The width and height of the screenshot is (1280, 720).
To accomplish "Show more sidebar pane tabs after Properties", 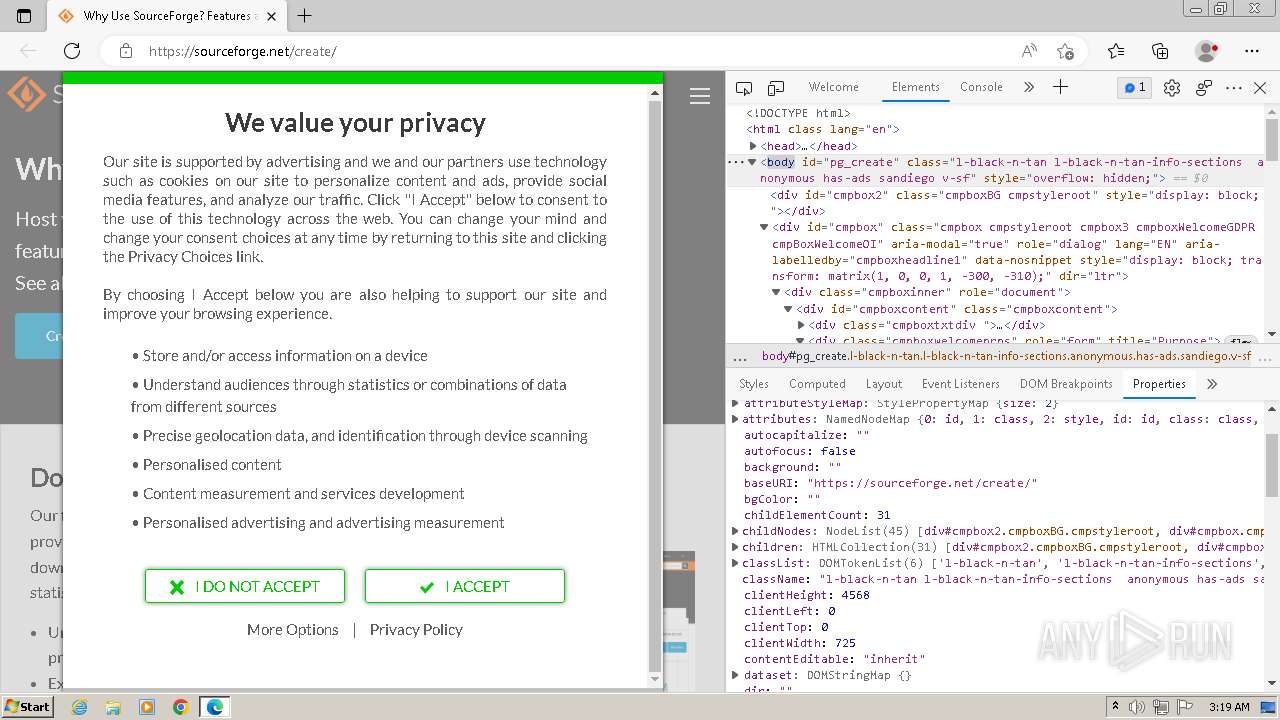I will point(1212,384).
